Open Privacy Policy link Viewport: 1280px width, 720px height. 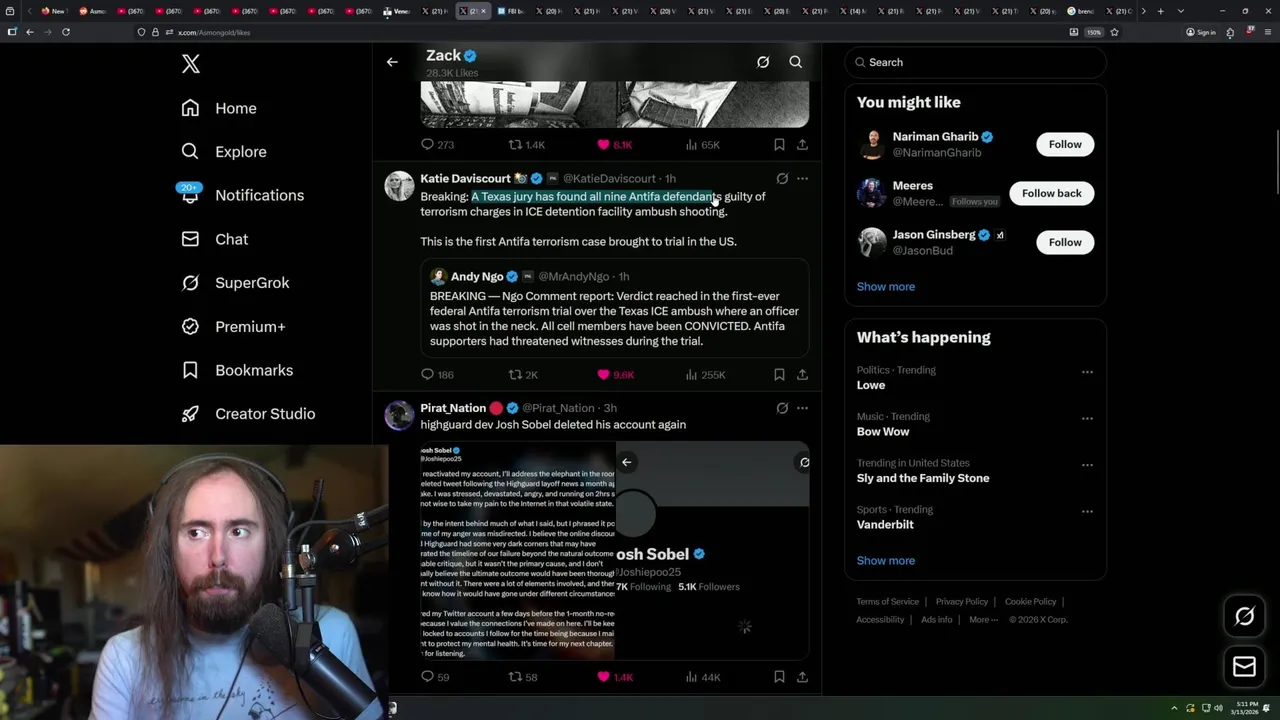(x=962, y=602)
